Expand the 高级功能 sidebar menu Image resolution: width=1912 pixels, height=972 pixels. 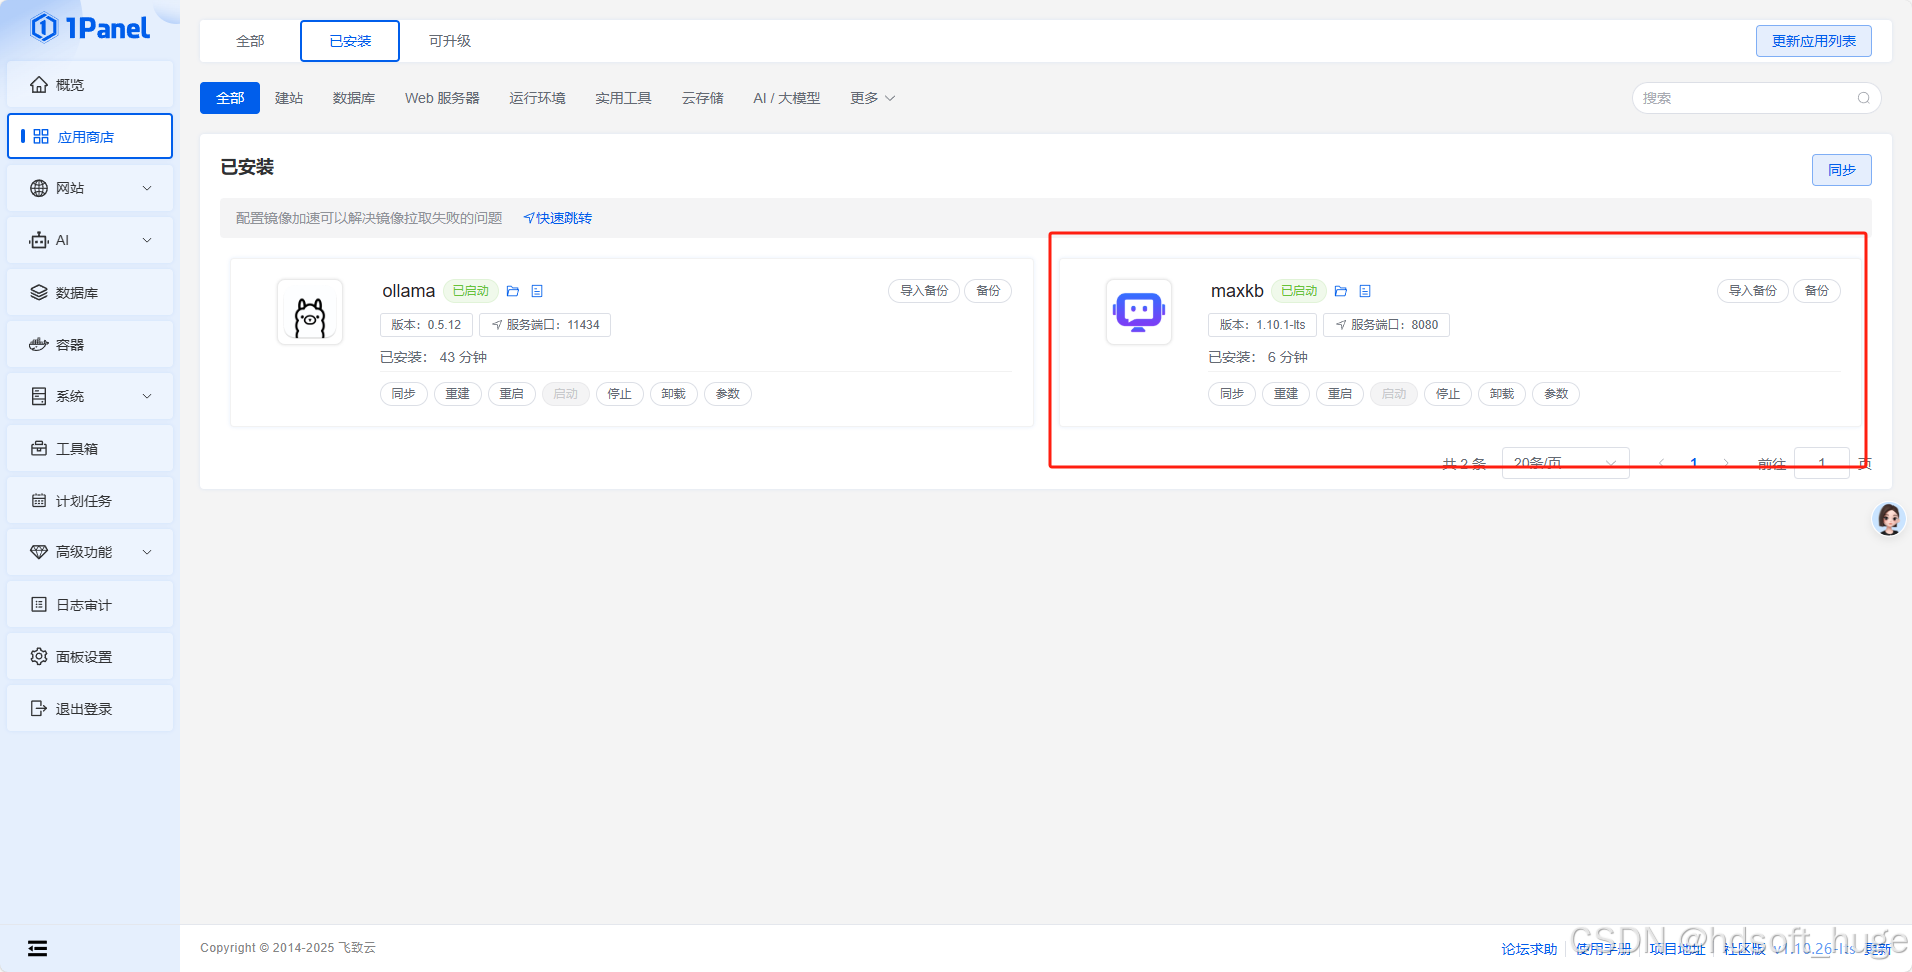pos(90,552)
